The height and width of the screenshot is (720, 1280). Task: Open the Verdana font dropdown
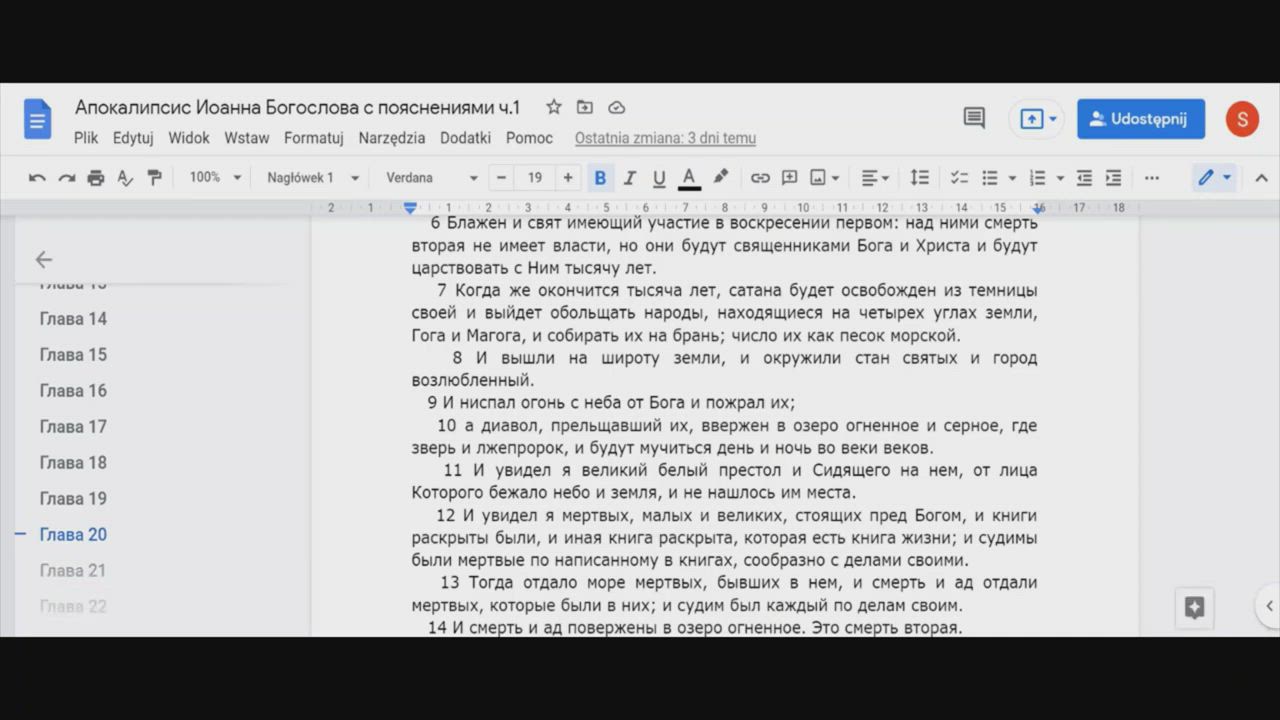pyautogui.click(x=432, y=178)
